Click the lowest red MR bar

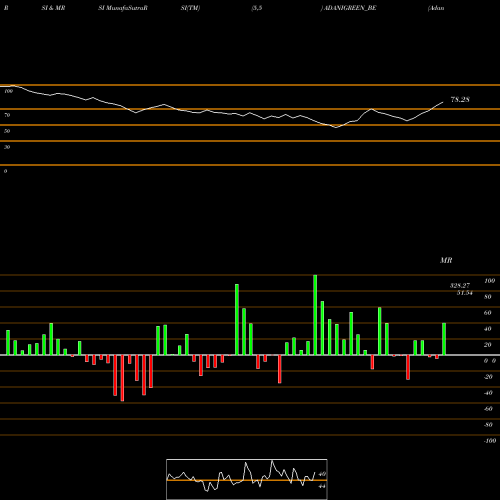(122, 378)
